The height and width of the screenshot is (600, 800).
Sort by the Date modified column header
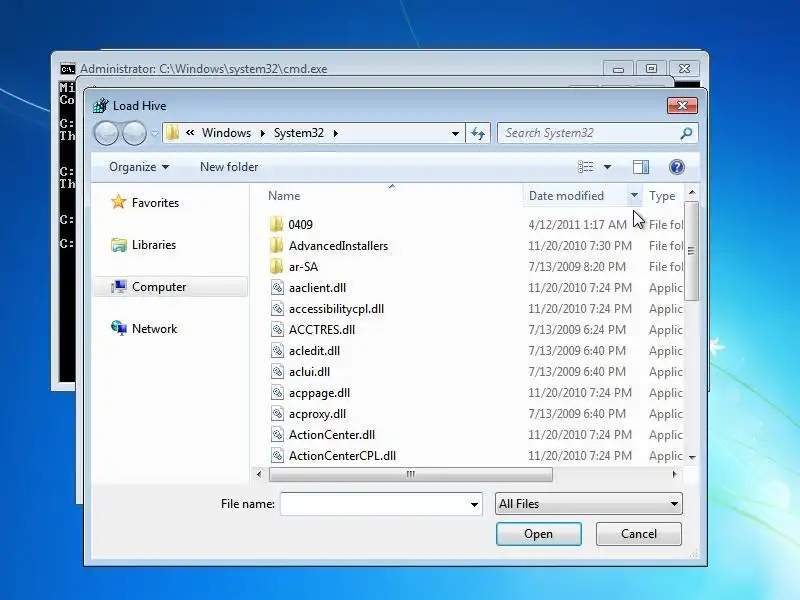[x=566, y=196]
